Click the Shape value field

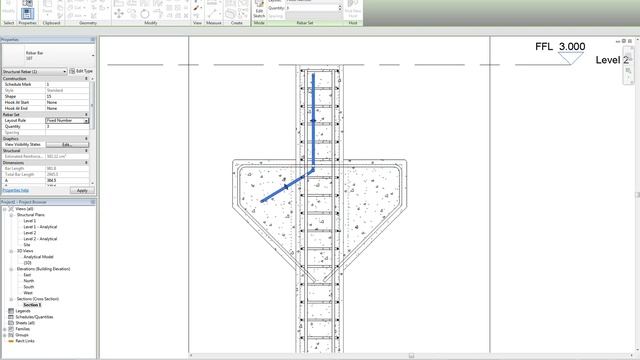(67, 96)
